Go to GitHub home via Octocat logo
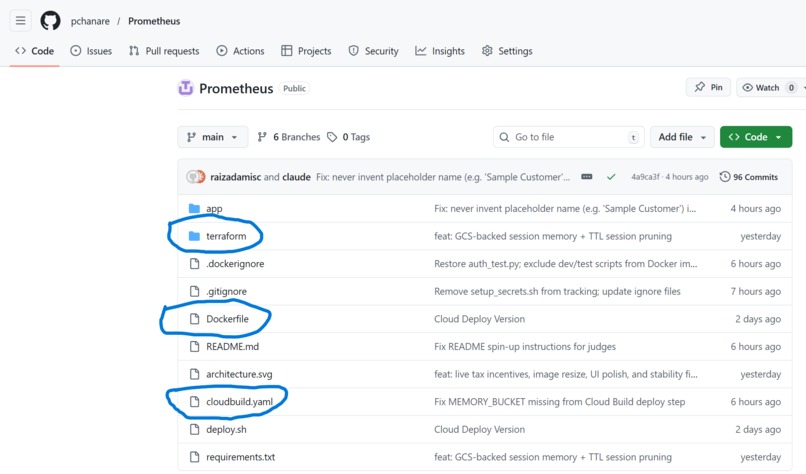Image resolution: width=806 pixels, height=474 pixels. pyautogui.click(x=50, y=21)
